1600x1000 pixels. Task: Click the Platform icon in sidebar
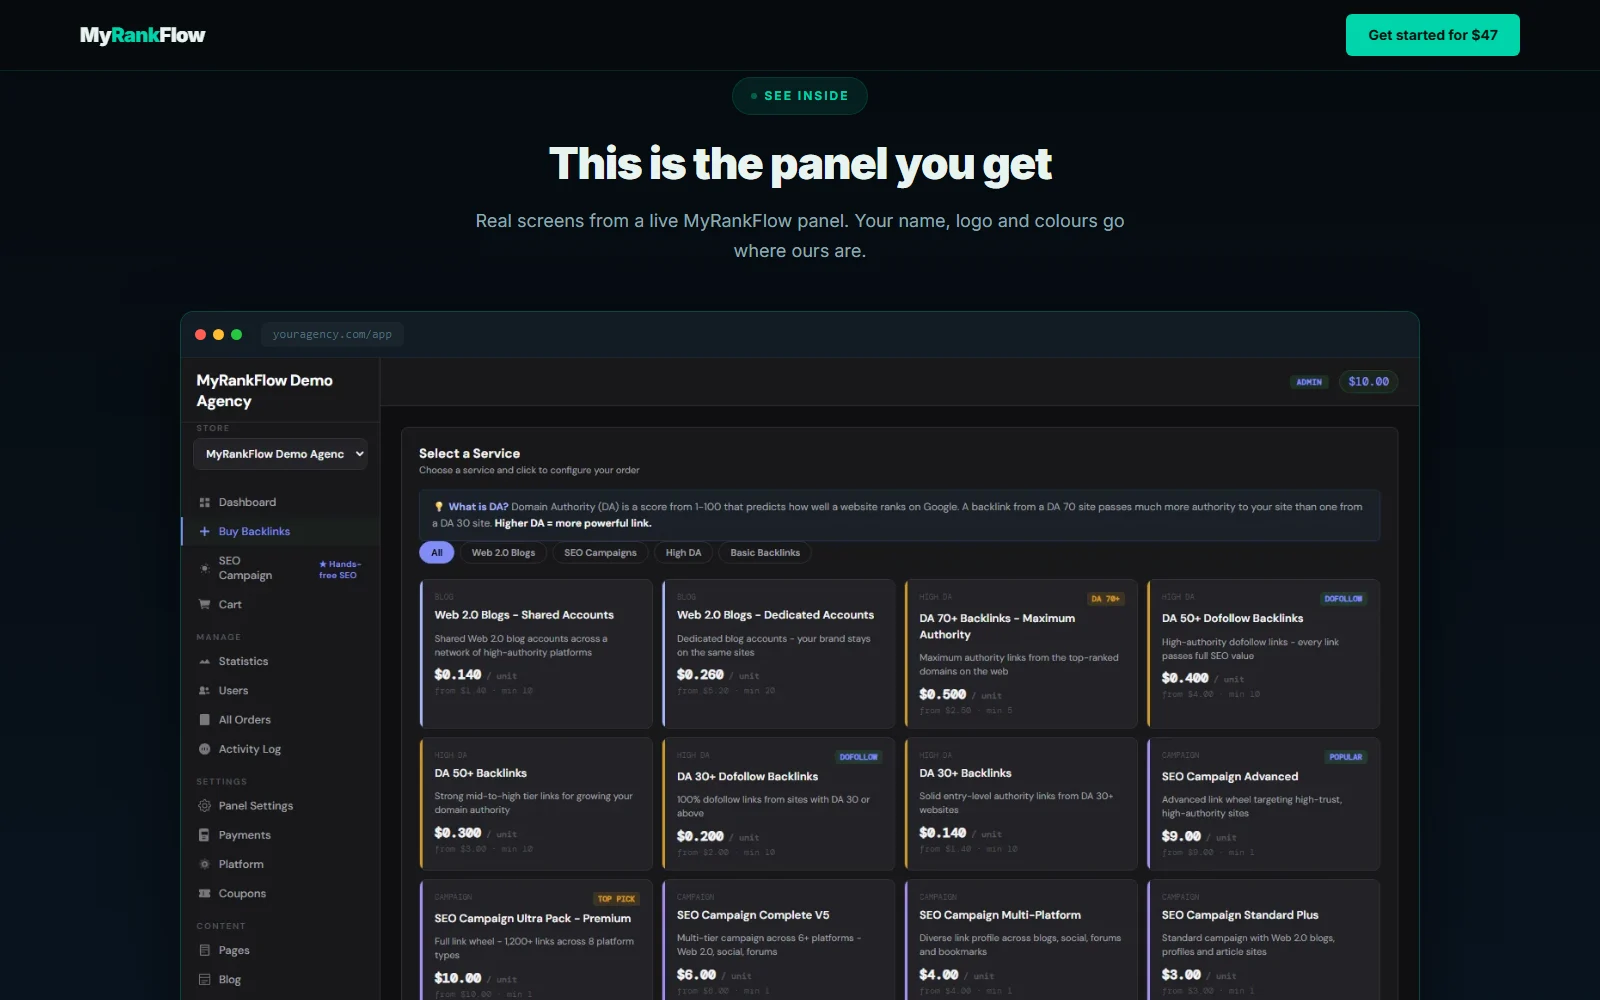pyautogui.click(x=204, y=864)
